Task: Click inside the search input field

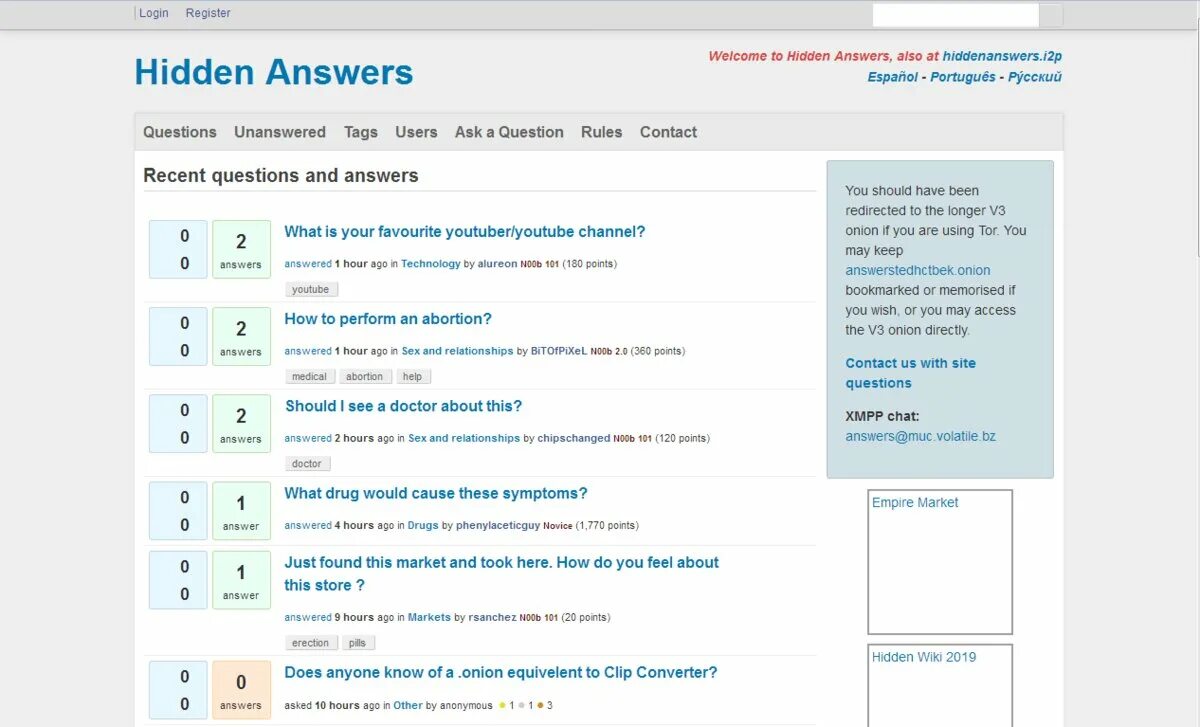Action: [952, 14]
